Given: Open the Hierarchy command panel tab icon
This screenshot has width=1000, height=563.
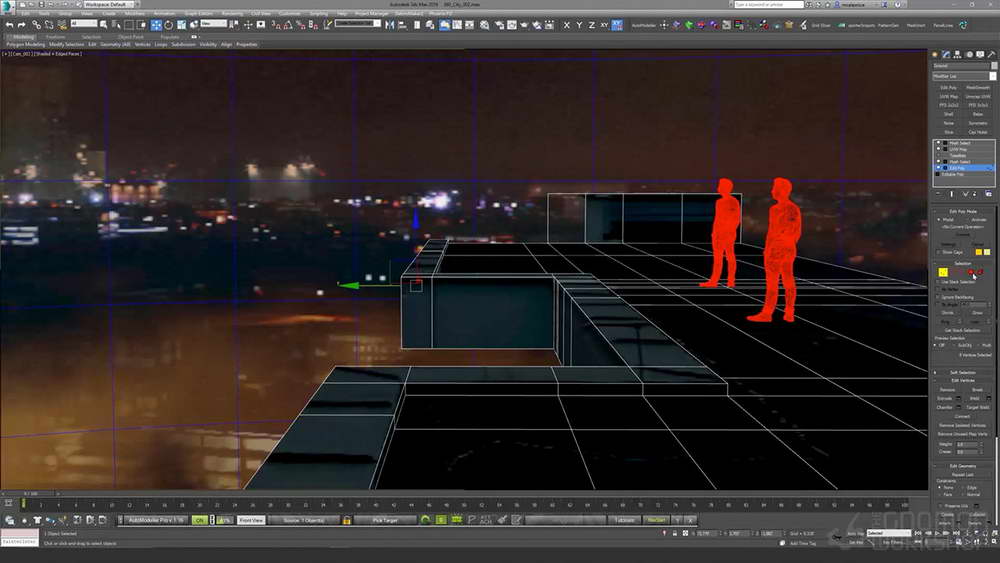Looking at the screenshot, I should pyautogui.click(x=957, y=55).
